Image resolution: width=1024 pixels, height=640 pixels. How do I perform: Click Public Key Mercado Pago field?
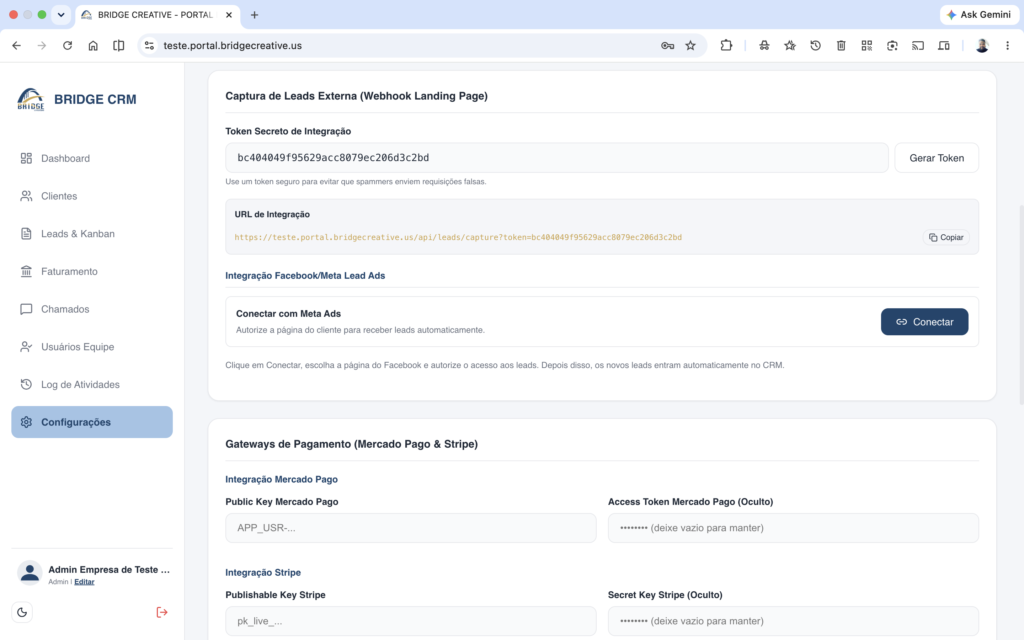pos(411,528)
